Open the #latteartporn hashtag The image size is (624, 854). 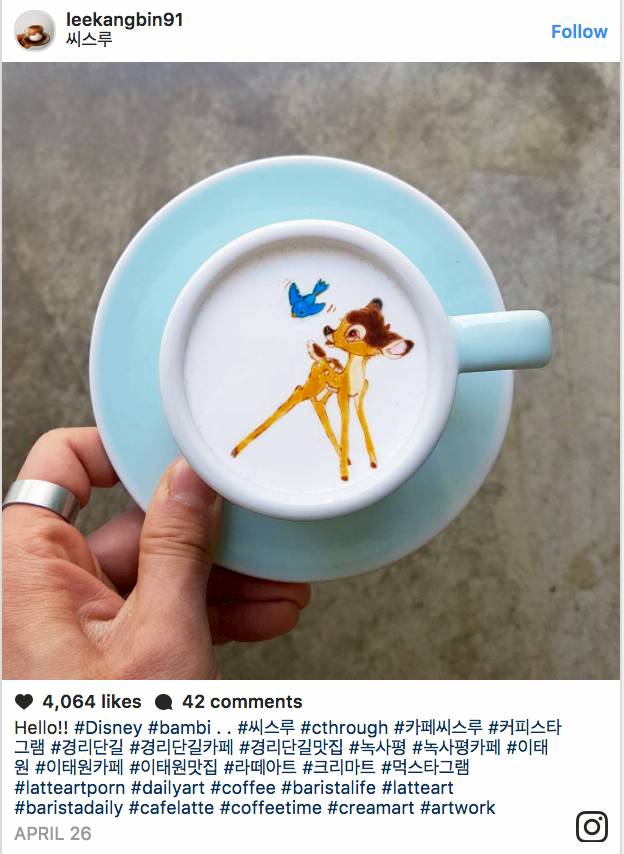70,788
